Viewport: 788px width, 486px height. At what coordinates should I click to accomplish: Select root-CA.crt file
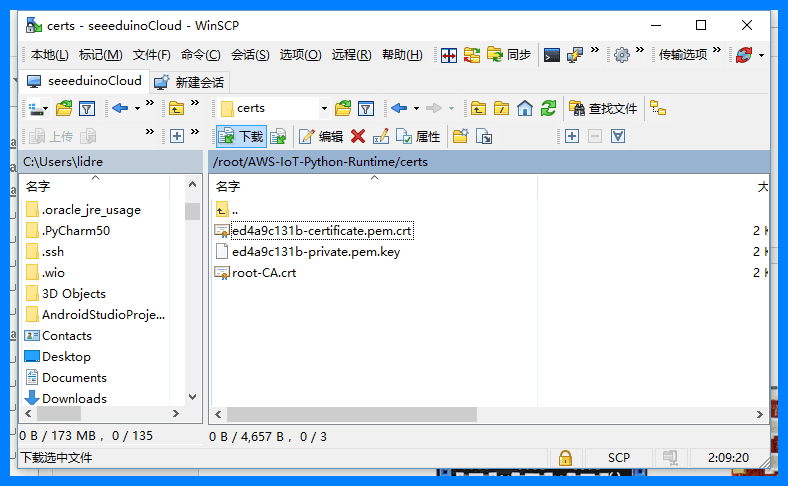[264, 273]
